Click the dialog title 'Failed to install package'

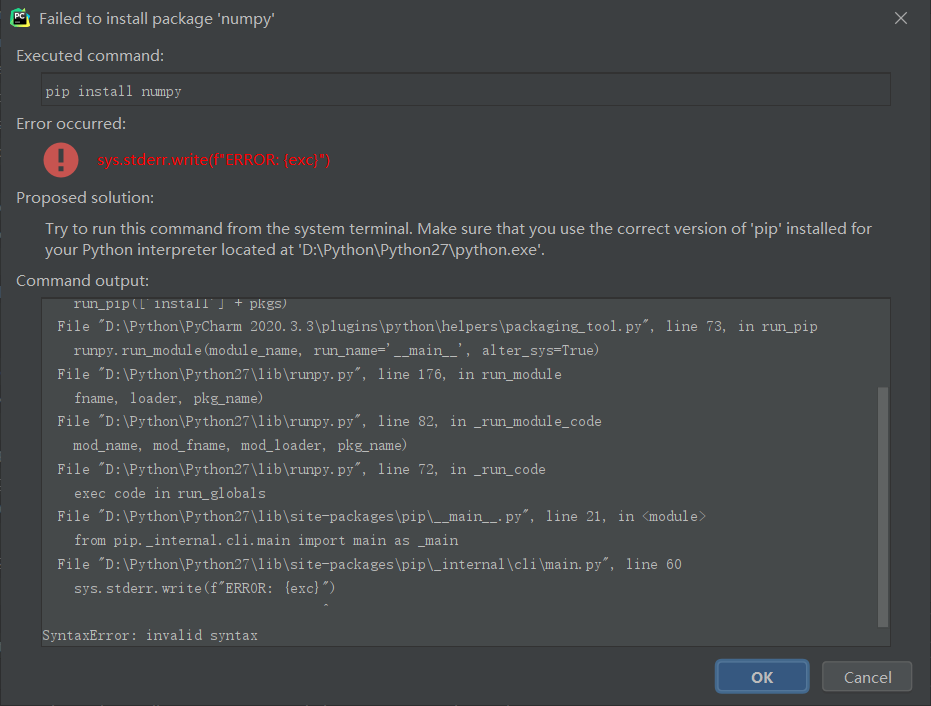pos(157,18)
